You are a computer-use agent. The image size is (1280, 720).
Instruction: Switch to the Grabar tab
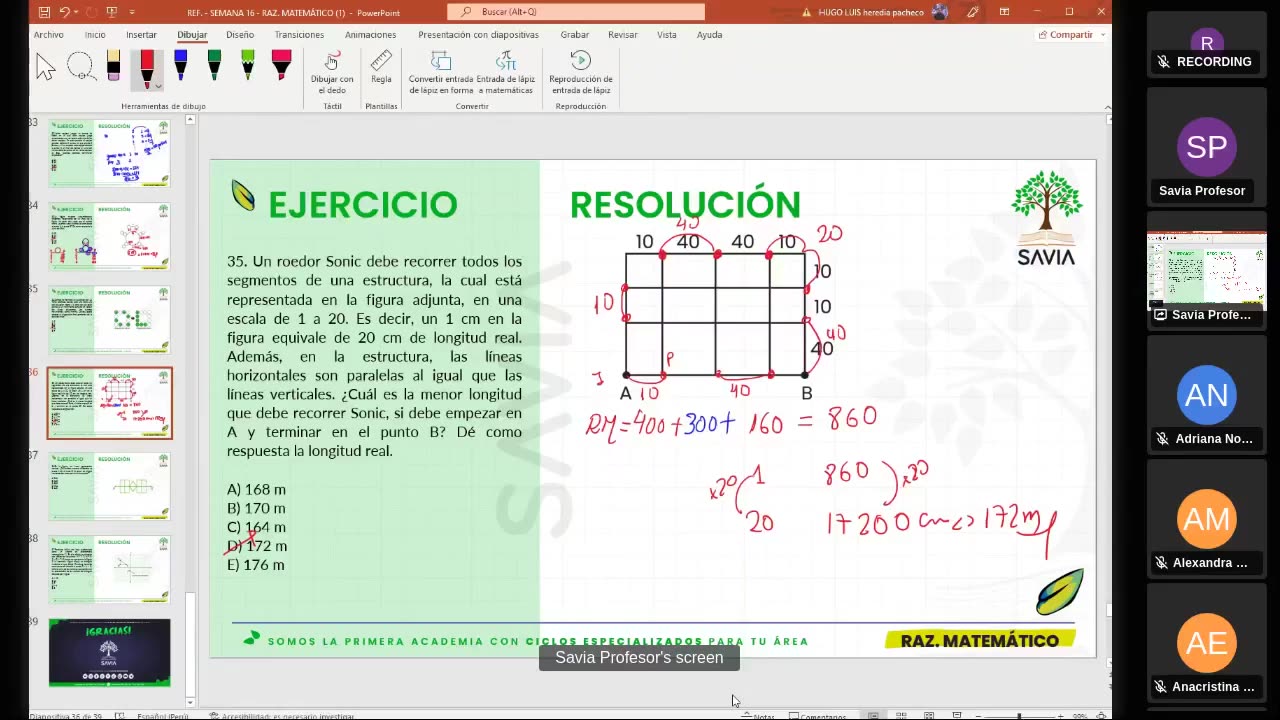574,35
